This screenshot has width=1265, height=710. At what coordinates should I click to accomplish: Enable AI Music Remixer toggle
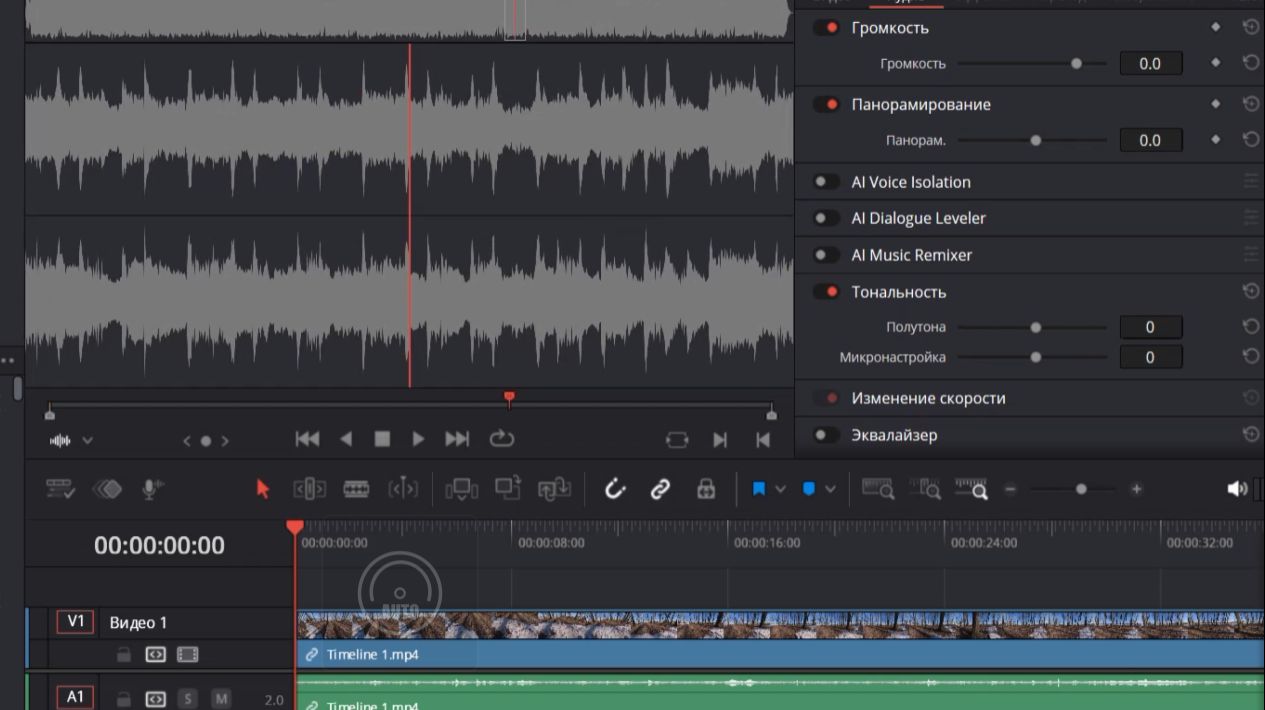(826, 255)
